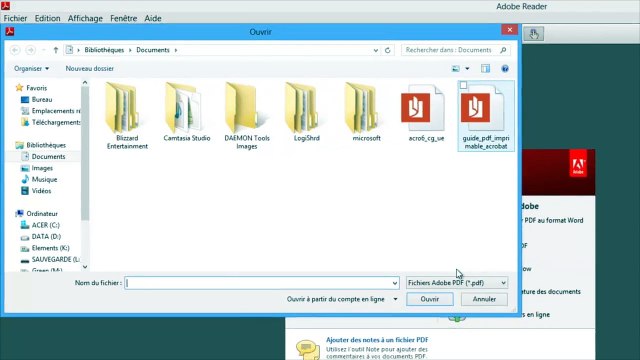Expand the Nom du fichier dropdown arrow
The width and height of the screenshot is (640, 360).
[x=395, y=283]
